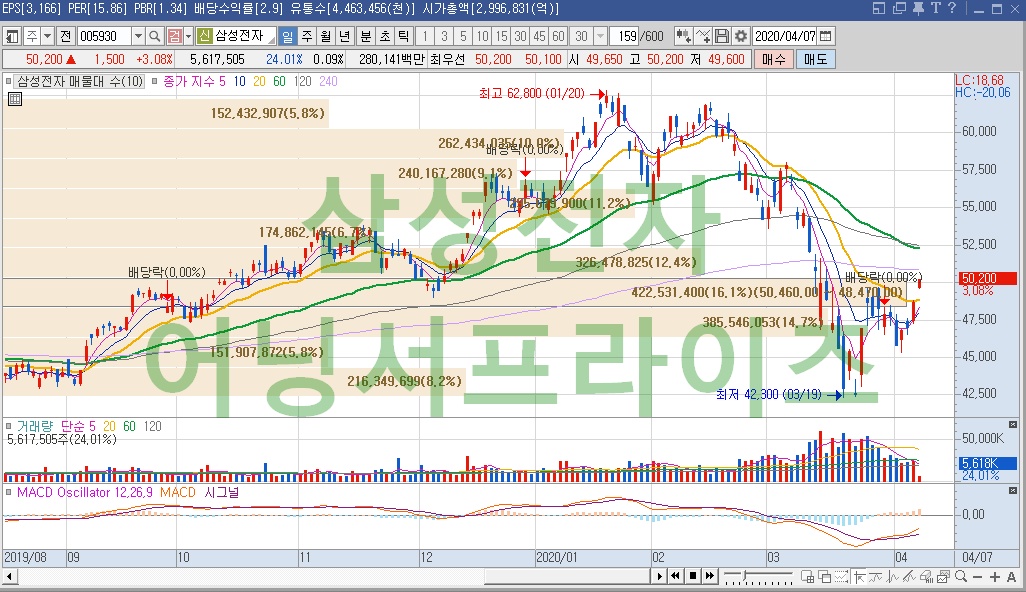The image size is (1026, 592).
Task: Select the 년 yearly chart period
Action: click(x=344, y=36)
